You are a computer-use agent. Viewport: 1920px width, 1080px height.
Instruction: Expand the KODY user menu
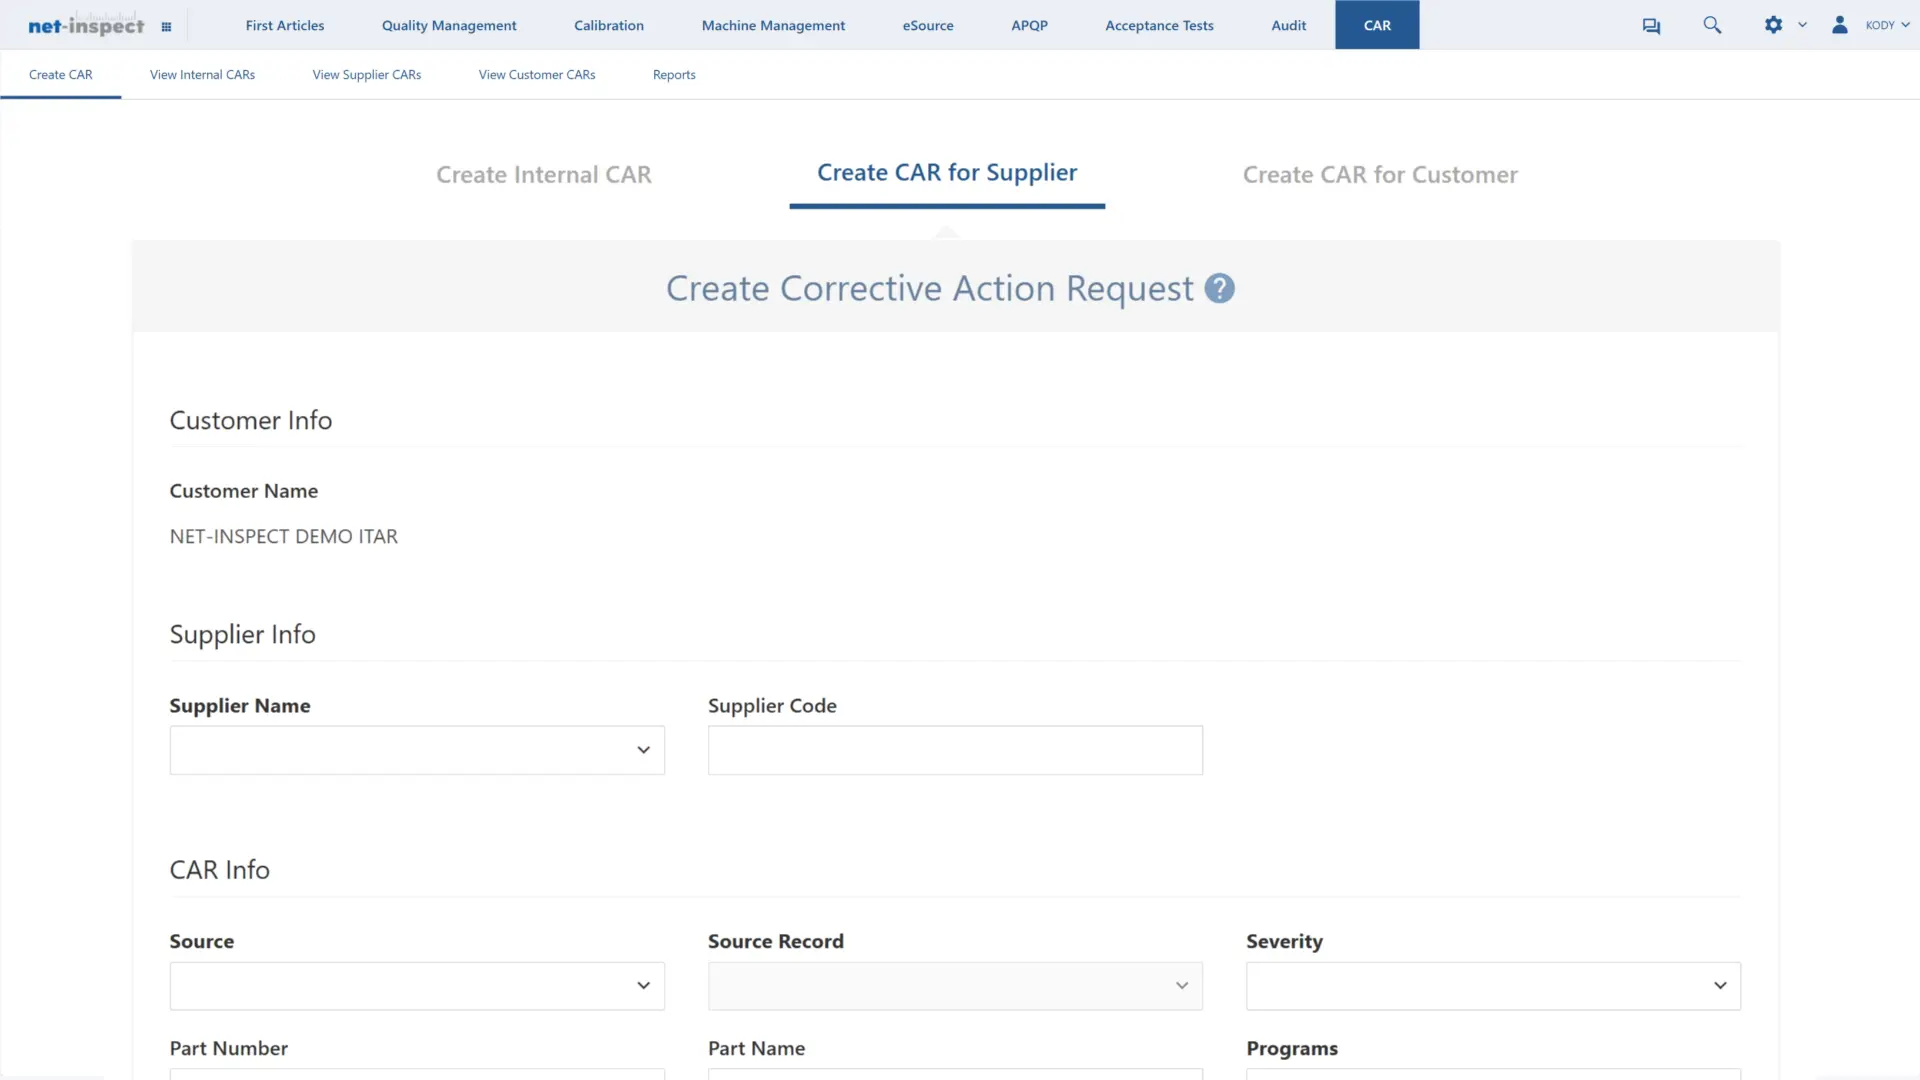(x=1884, y=25)
